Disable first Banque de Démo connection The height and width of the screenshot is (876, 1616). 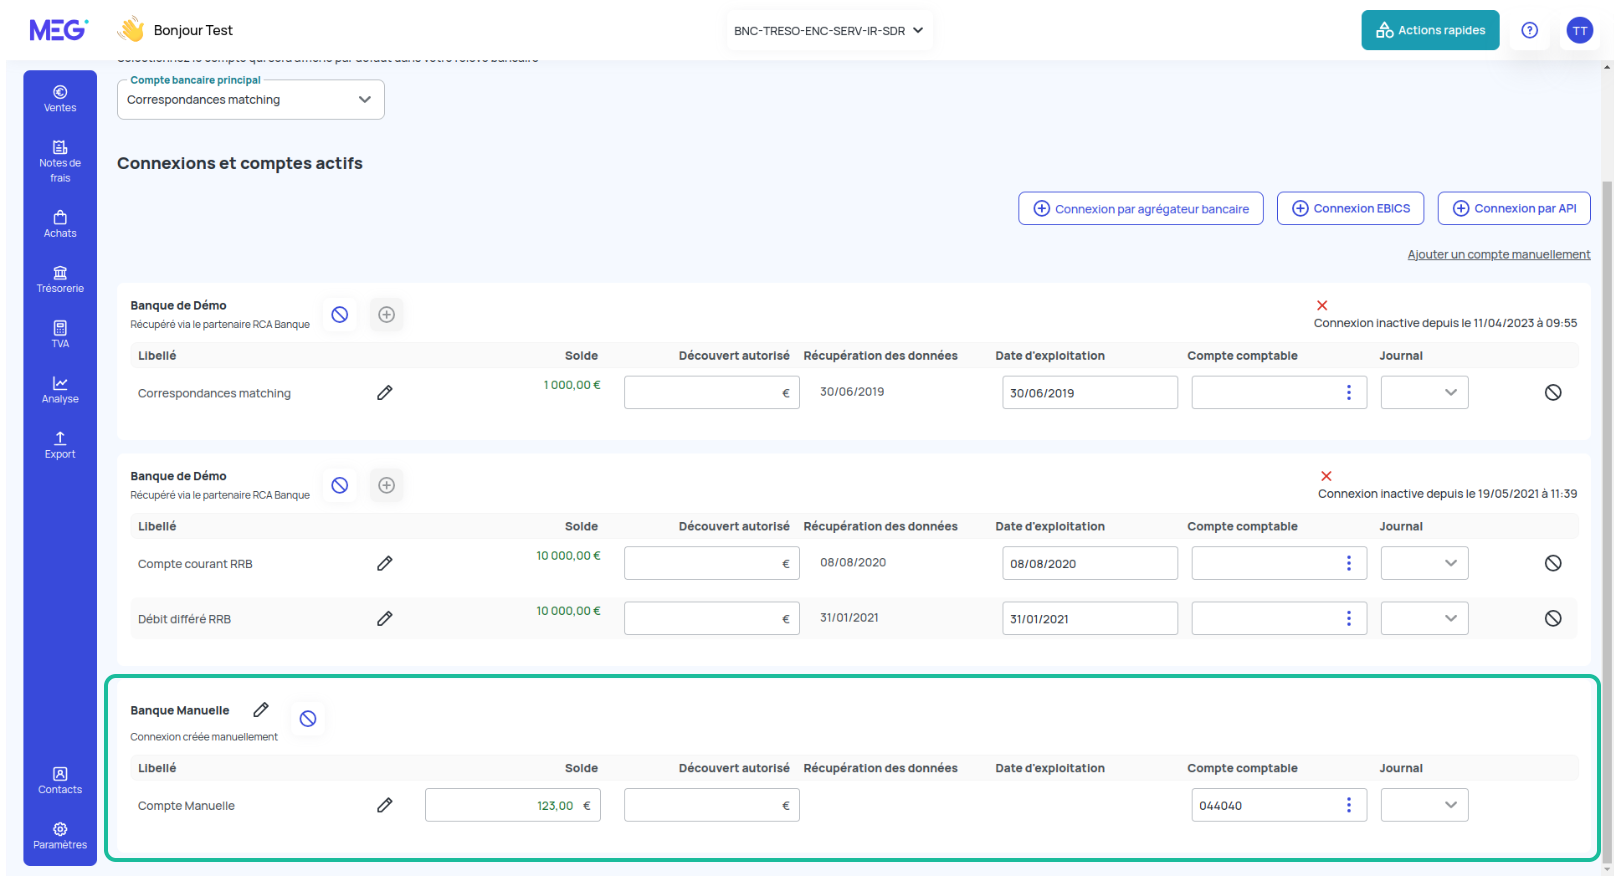340,314
